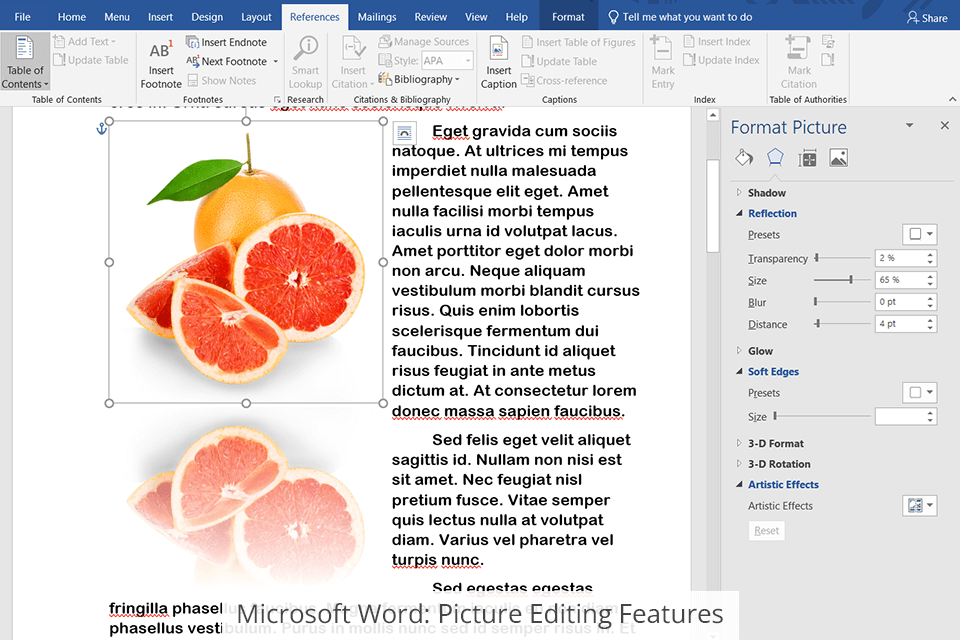
Task: Open the Reflection Presets dropdown
Action: 921,234
